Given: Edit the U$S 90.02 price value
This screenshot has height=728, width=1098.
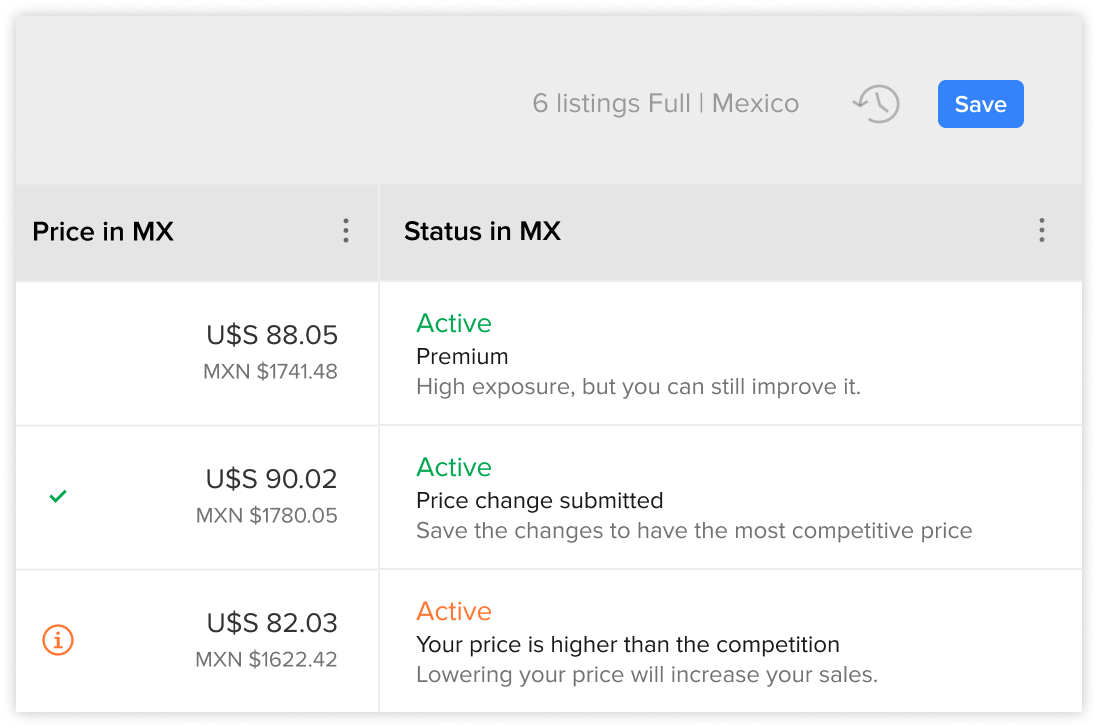Looking at the screenshot, I should tap(272, 479).
